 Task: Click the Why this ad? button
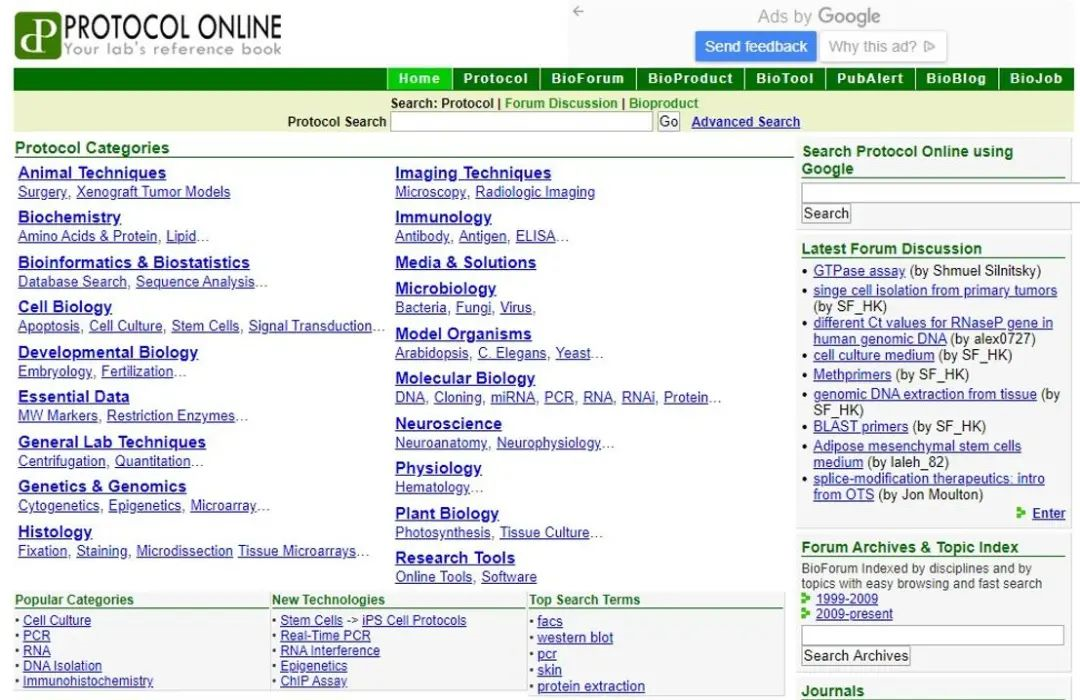click(882, 46)
